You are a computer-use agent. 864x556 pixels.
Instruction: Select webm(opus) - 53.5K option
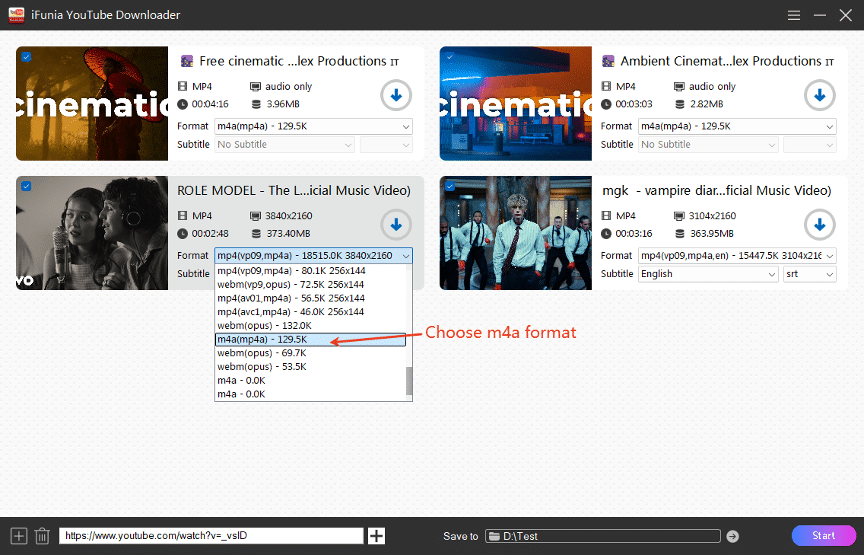coord(310,366)
